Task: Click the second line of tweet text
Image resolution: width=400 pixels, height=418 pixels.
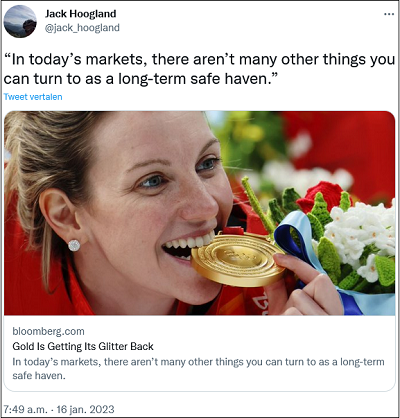Action: (x=141, y=79)
